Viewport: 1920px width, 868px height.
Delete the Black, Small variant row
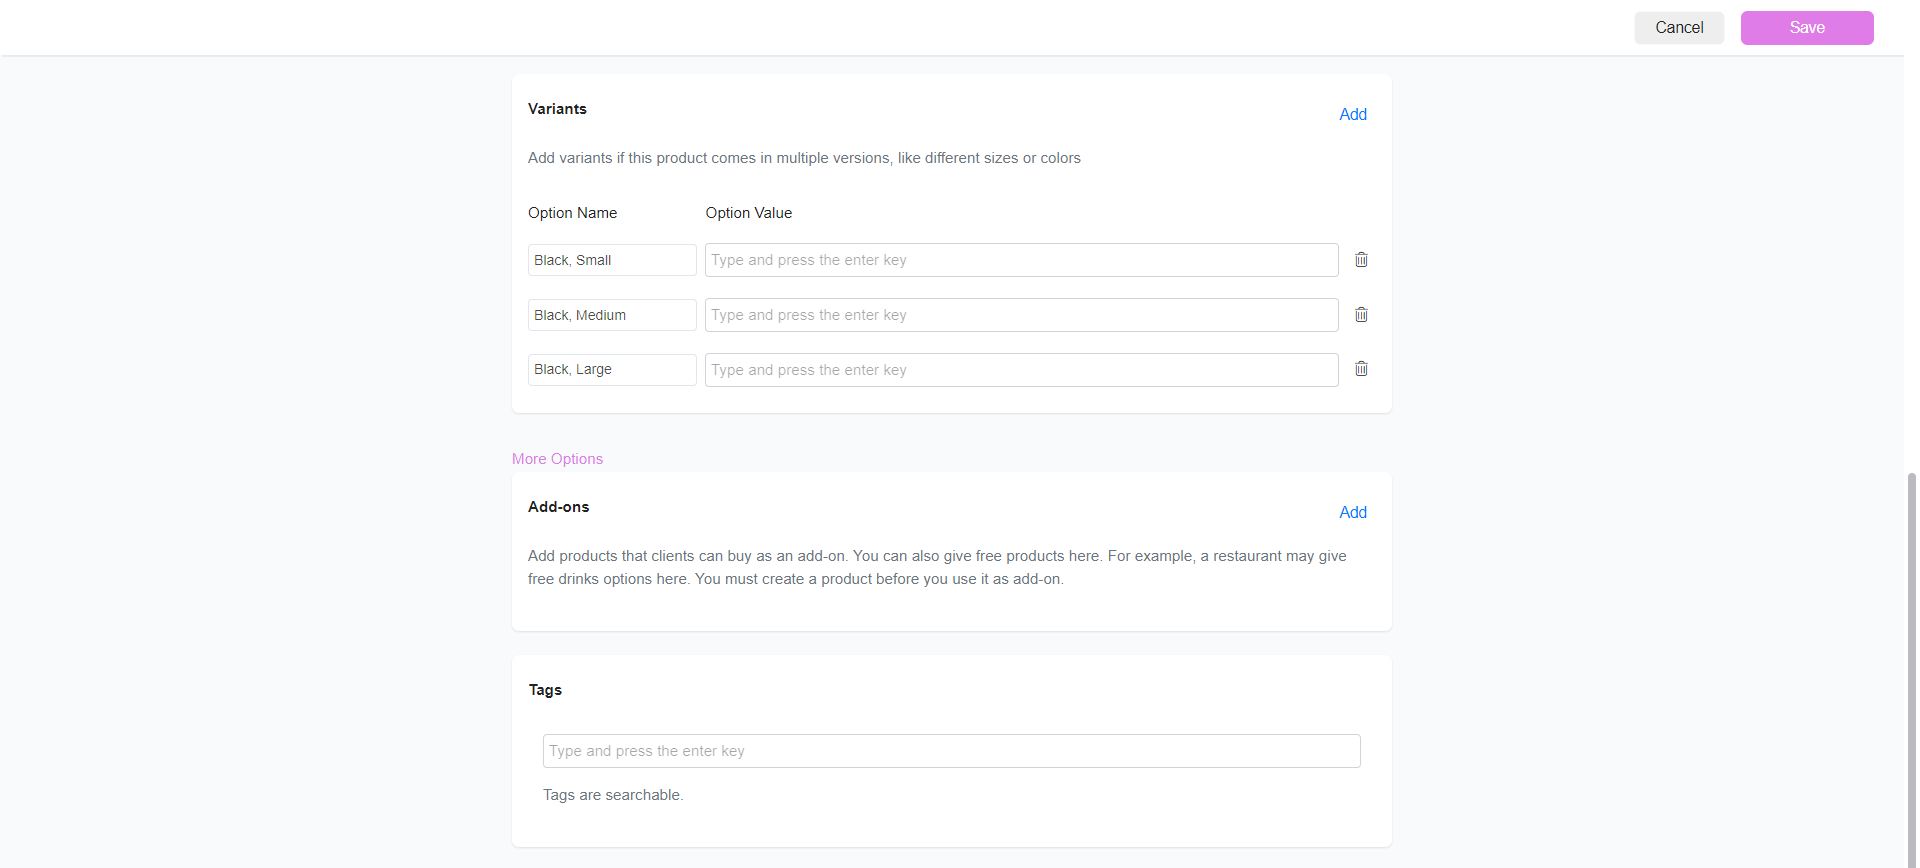(1361, 260)
